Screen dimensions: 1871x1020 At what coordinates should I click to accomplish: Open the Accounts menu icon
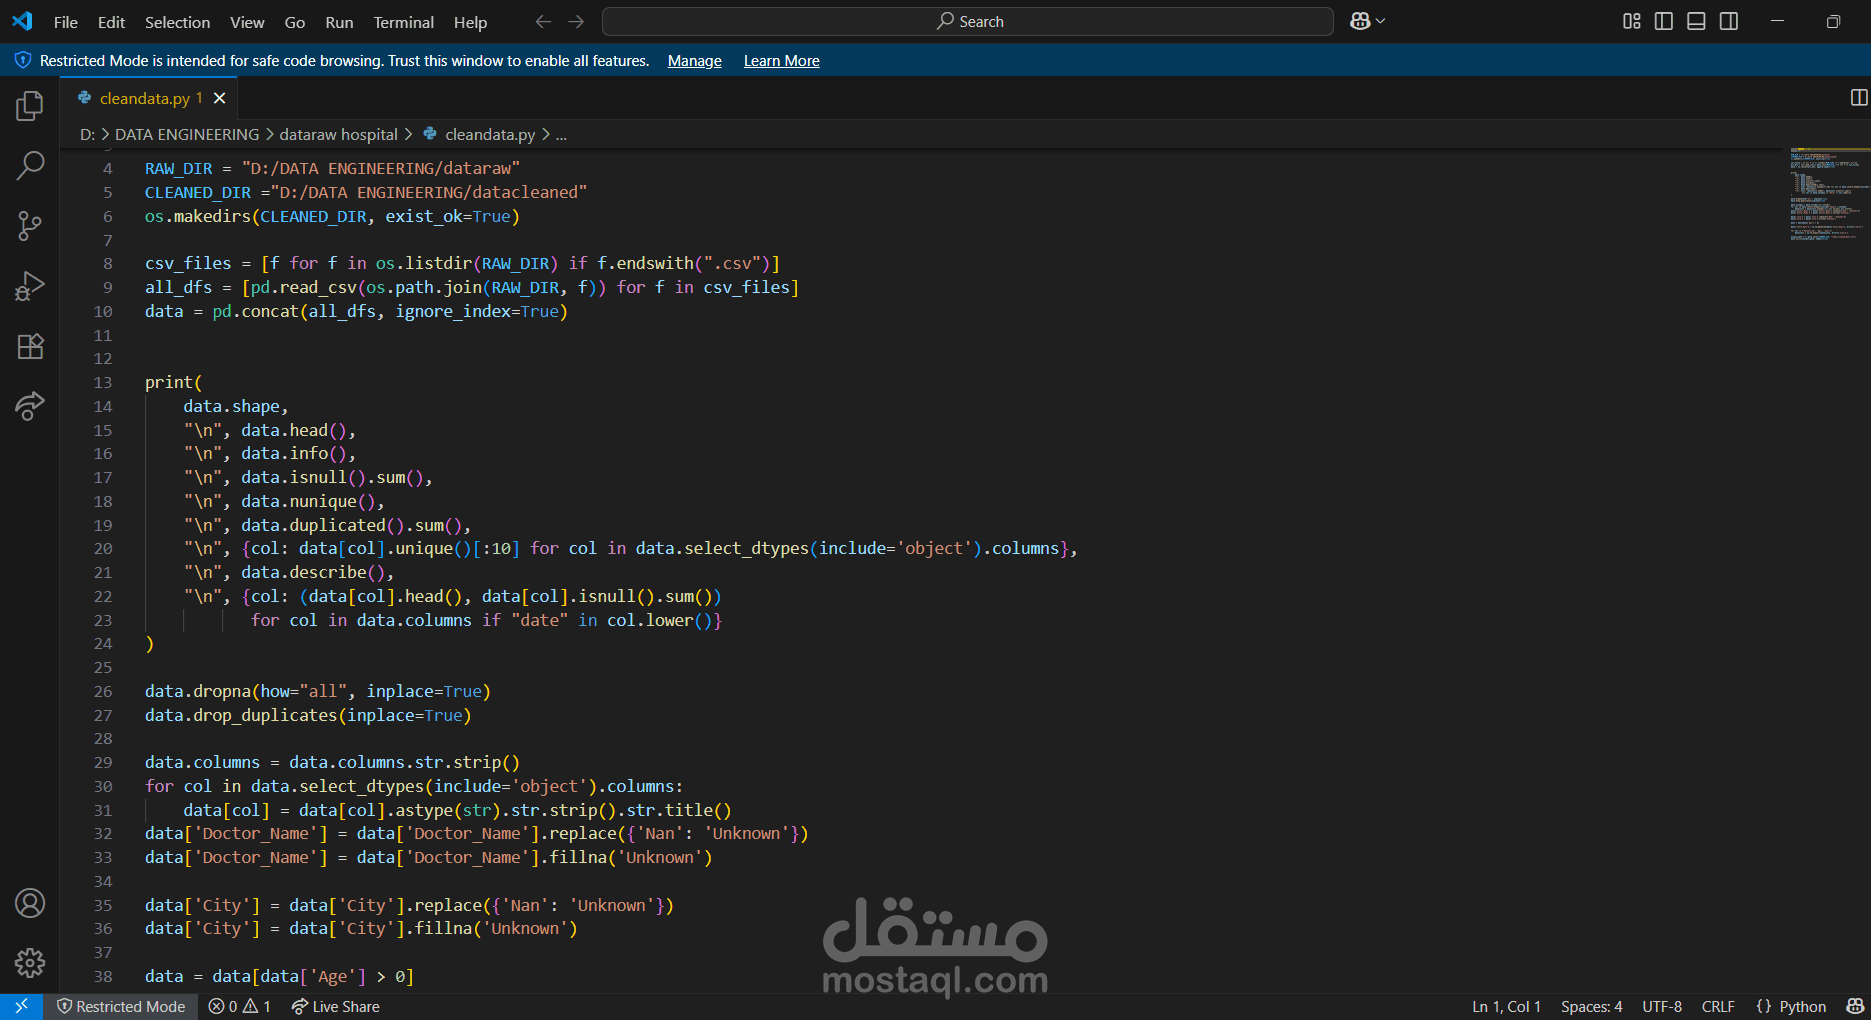pos(30,903)
